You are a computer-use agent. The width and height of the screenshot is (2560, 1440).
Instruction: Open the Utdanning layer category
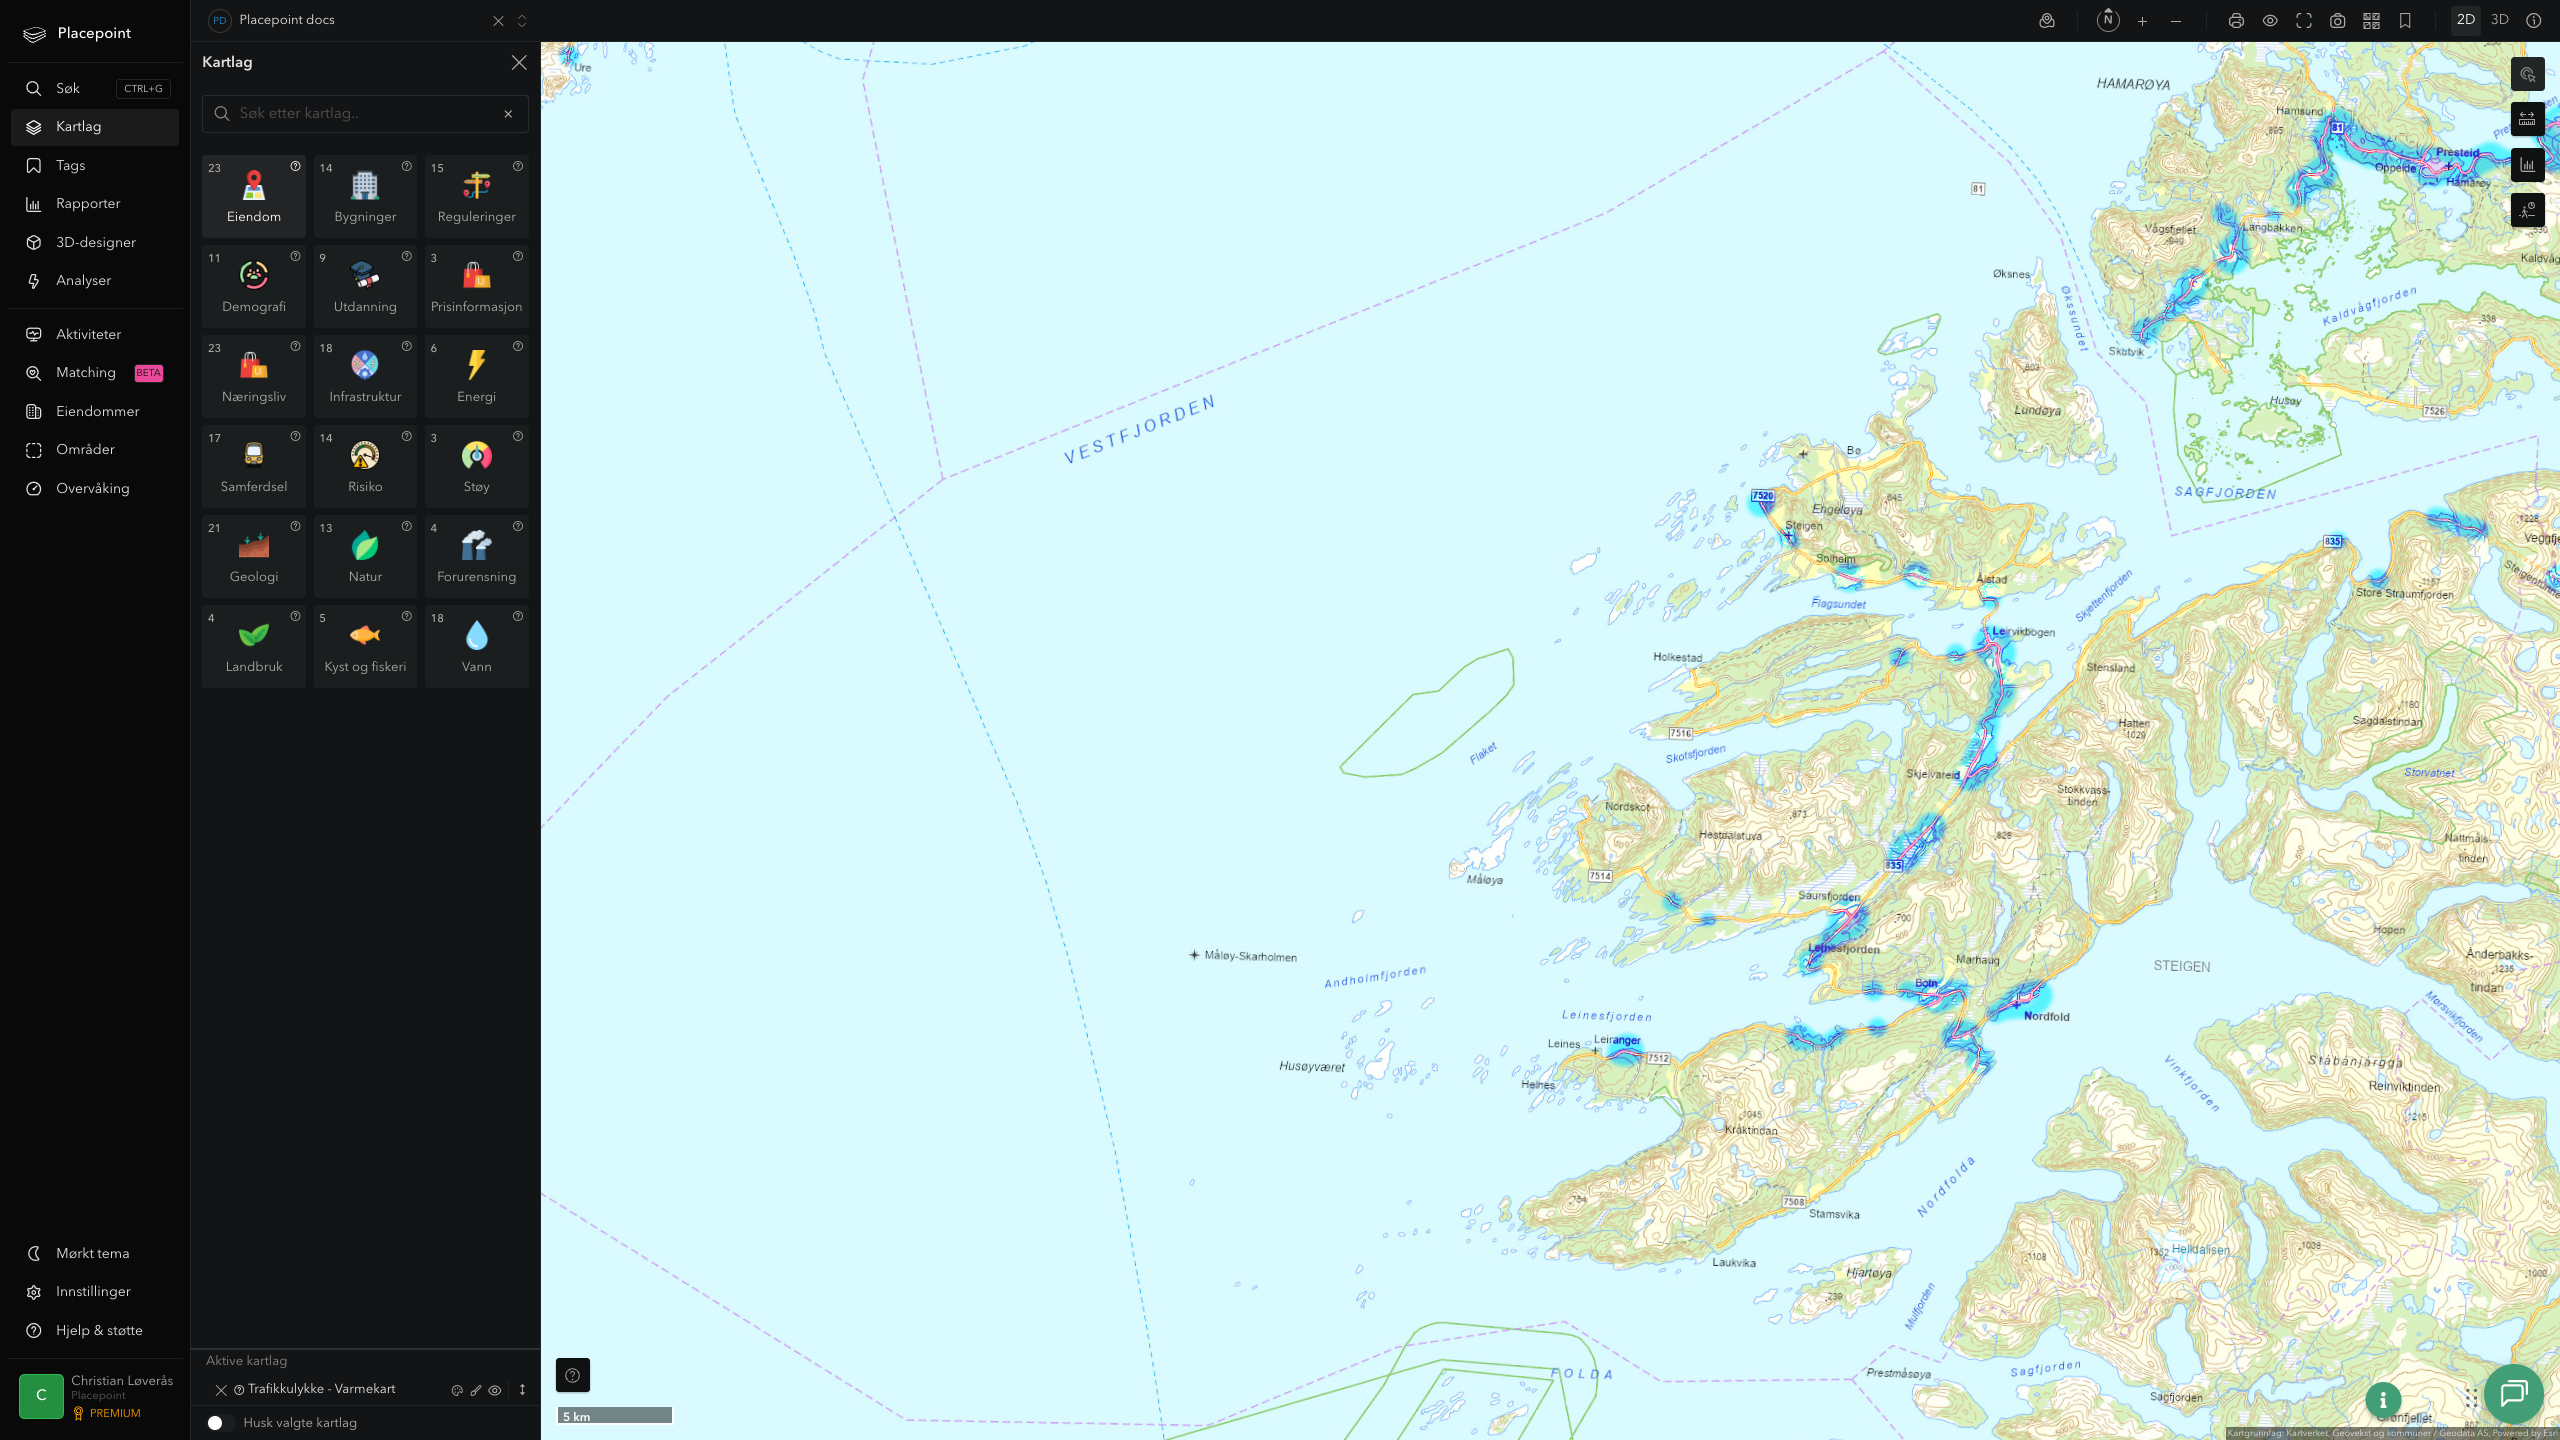(365, 286)
